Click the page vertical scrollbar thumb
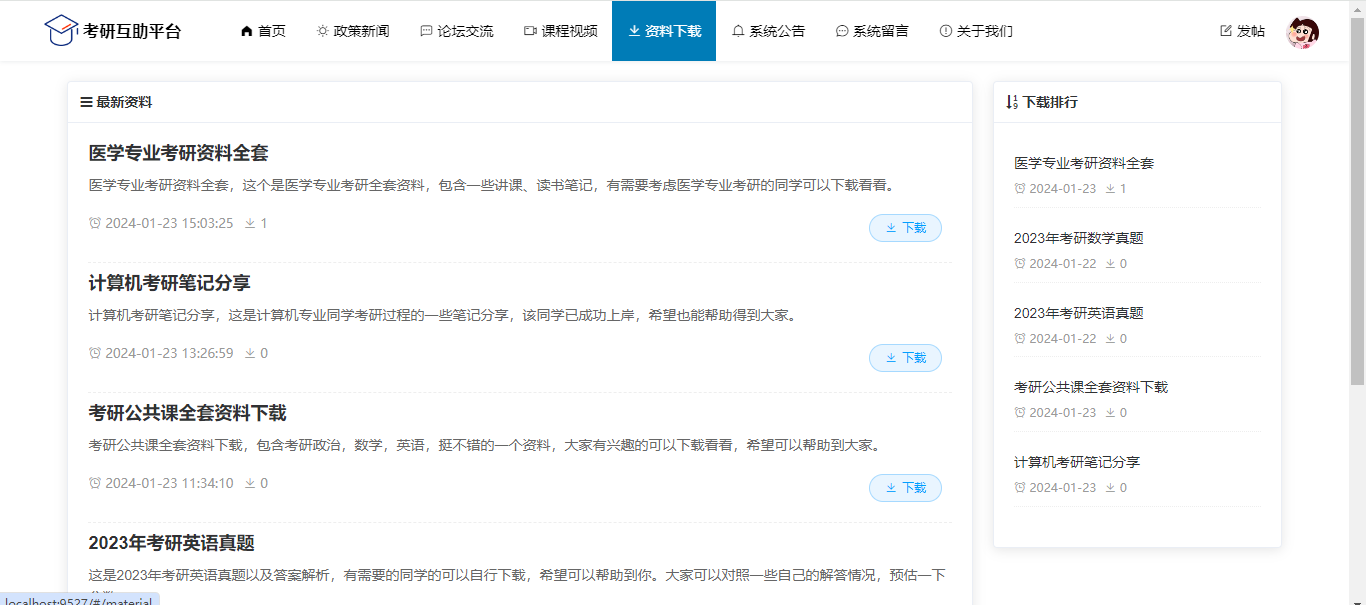Screen dimensions: 1366x605 (x=1357, y=200)
